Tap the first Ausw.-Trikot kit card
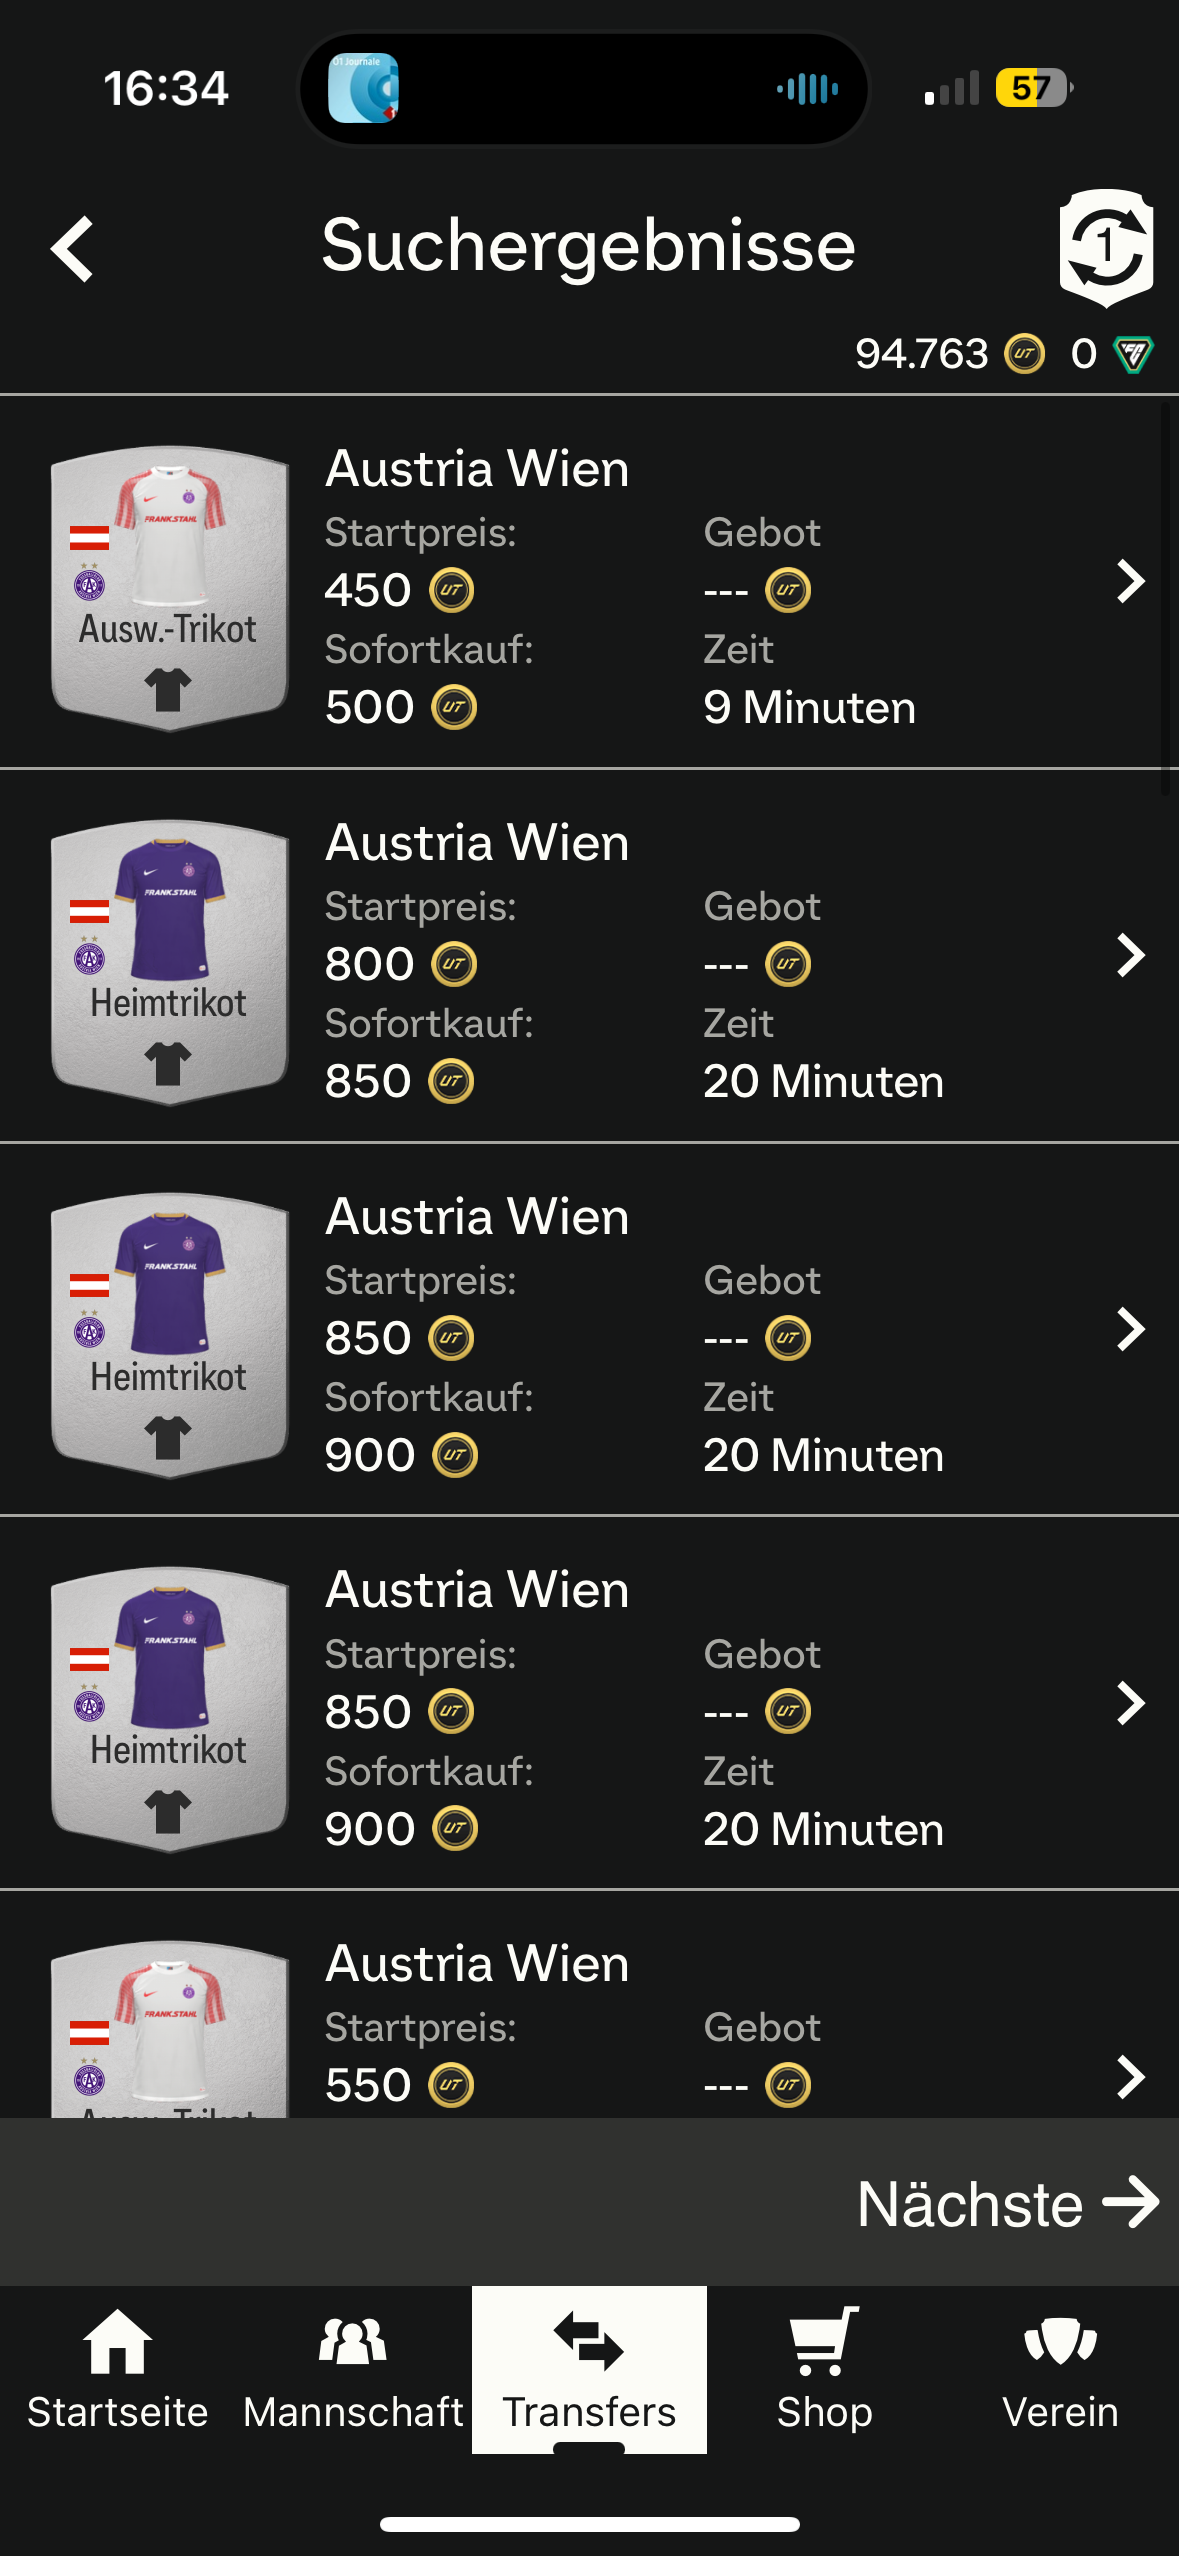Image resolution: width=1179 pixels, height=2556 pixels. [x=170, y=588]
